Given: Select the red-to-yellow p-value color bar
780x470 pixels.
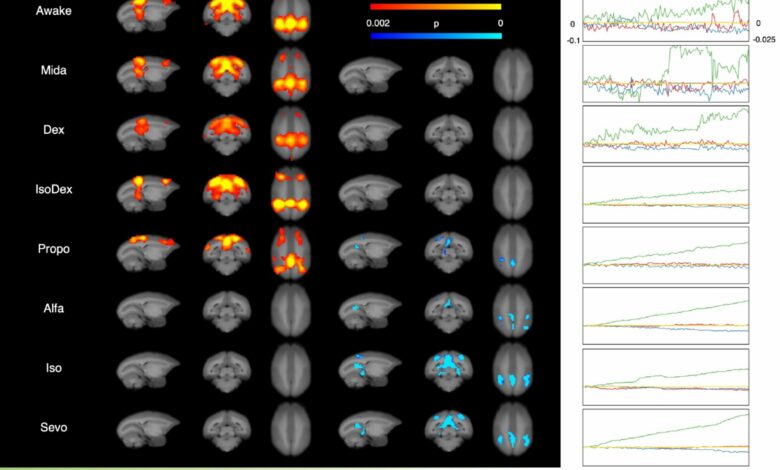Looking at the screenshot, I should point(436,7).
